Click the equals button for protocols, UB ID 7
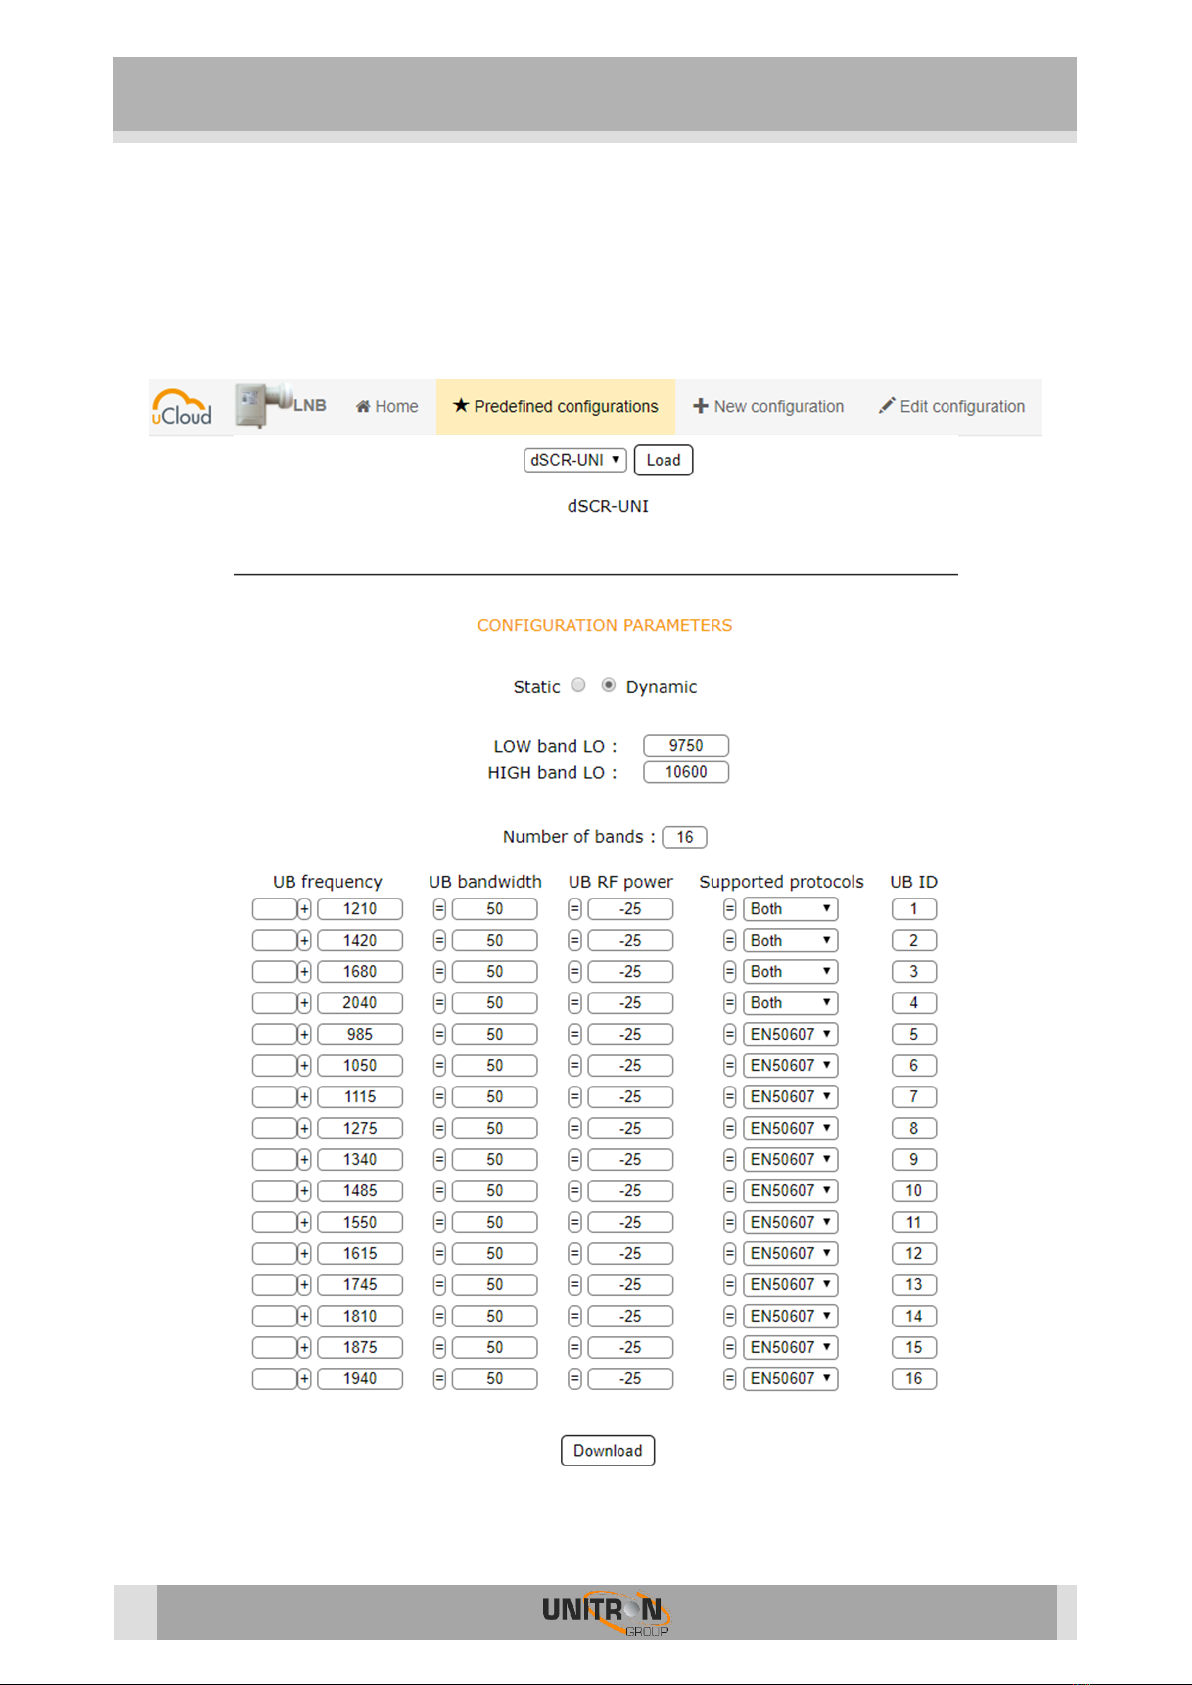1192x1685 pixels. [x=730, y=1097]
